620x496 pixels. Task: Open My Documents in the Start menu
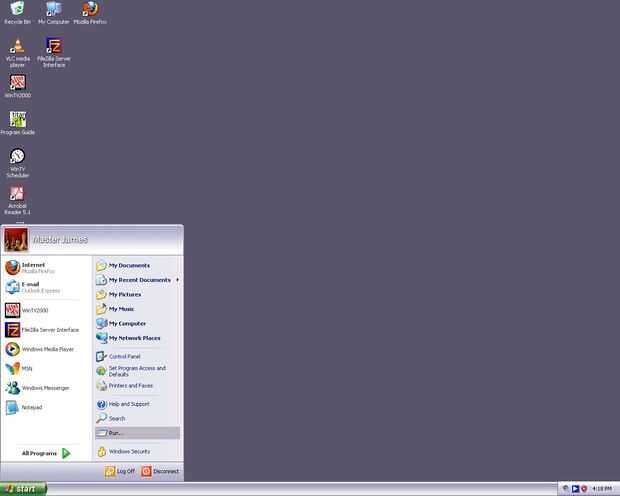(137, 265)
